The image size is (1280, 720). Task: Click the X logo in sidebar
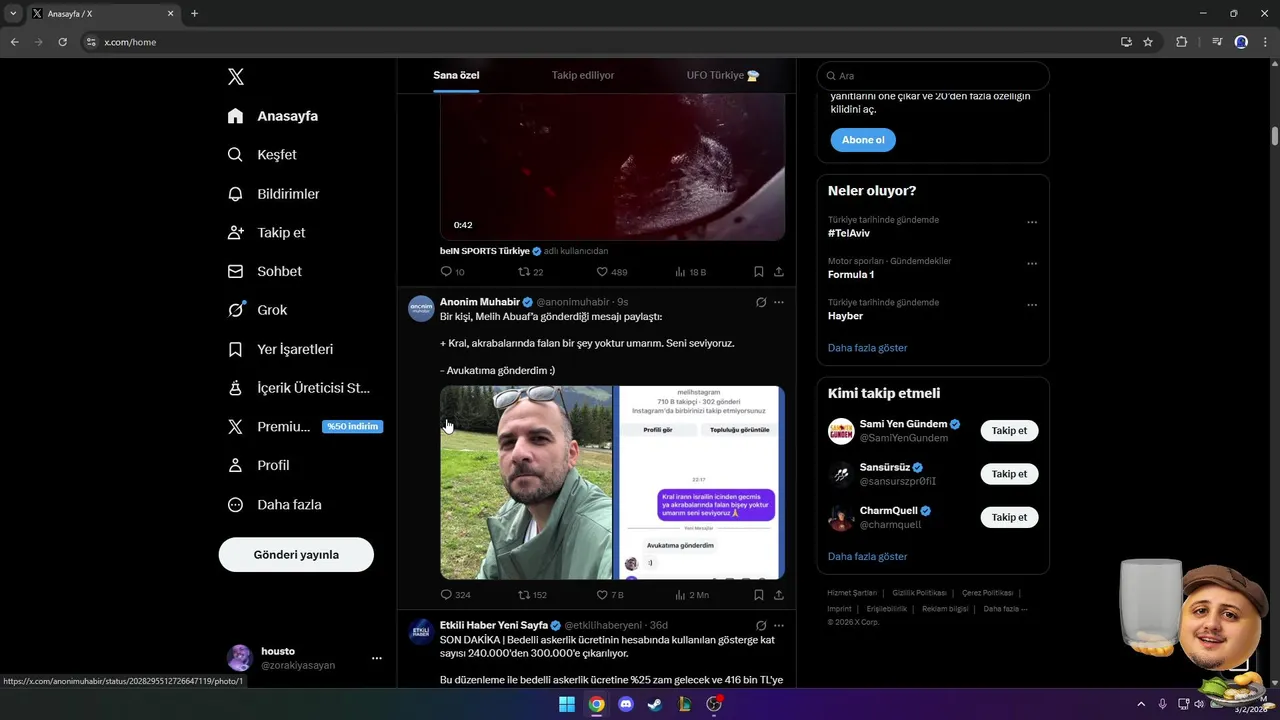tap(235, 77)
